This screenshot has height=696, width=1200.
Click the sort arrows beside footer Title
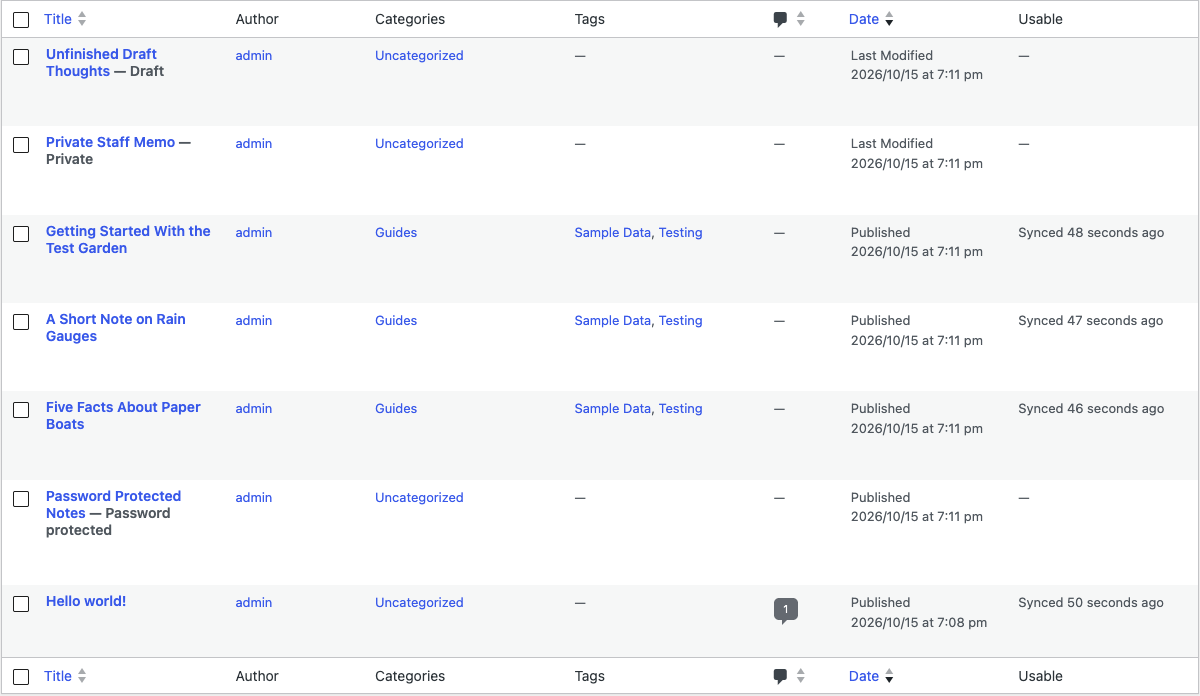pyautogui.click(x=82, y=676)
